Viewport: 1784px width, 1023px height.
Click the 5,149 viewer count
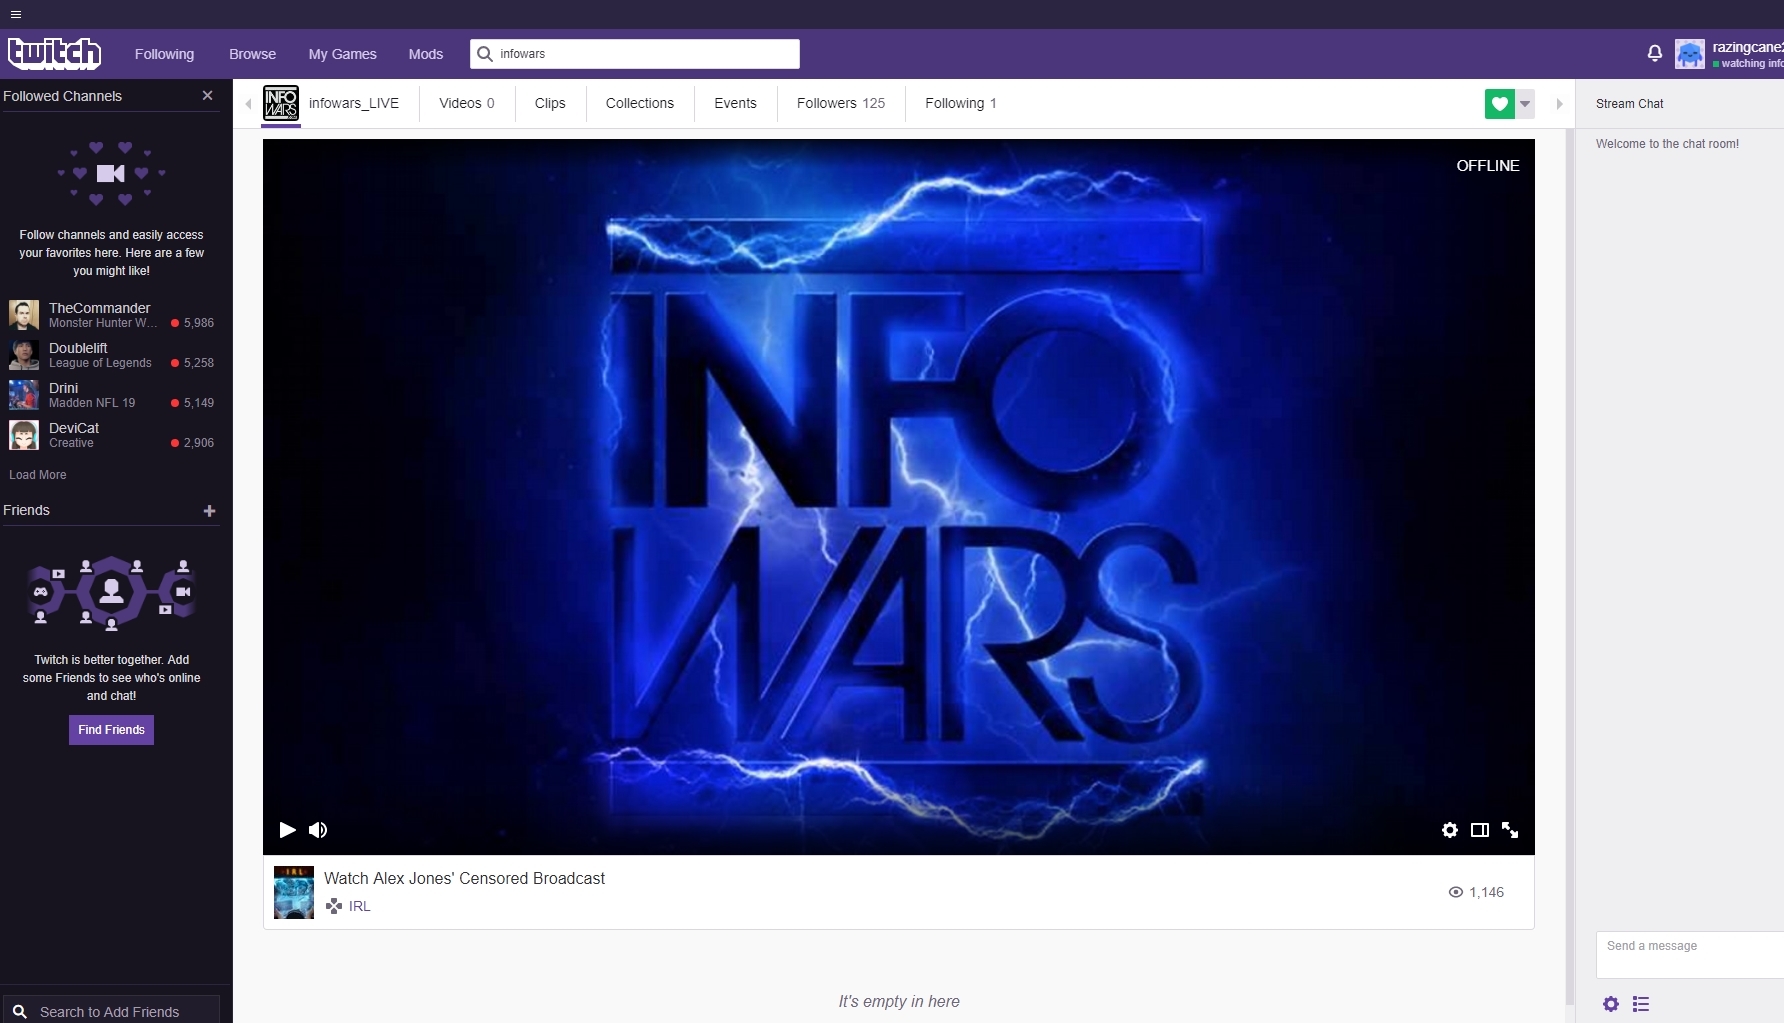[199, 403]
